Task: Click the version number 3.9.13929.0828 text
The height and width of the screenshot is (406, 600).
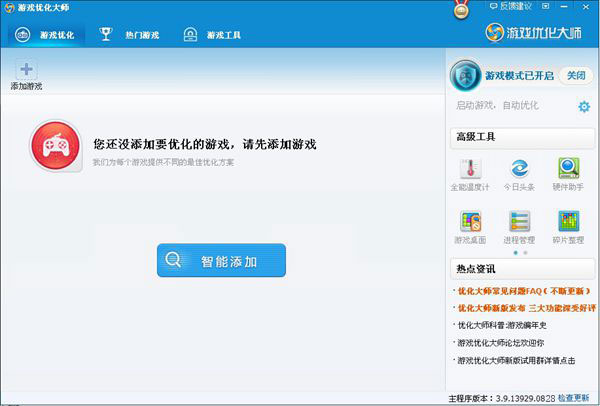Action: point(525,398)
